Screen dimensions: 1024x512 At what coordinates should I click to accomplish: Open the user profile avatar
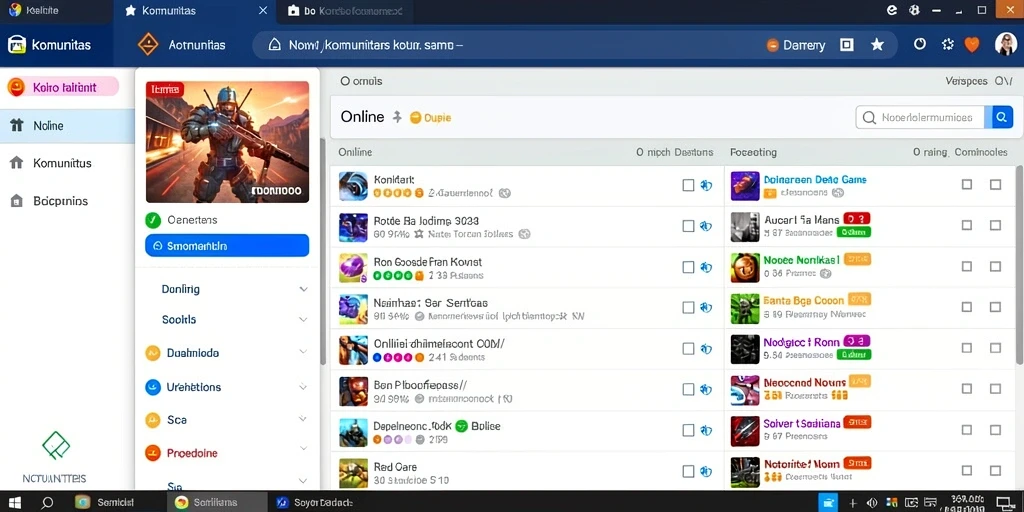[1006, 44]
